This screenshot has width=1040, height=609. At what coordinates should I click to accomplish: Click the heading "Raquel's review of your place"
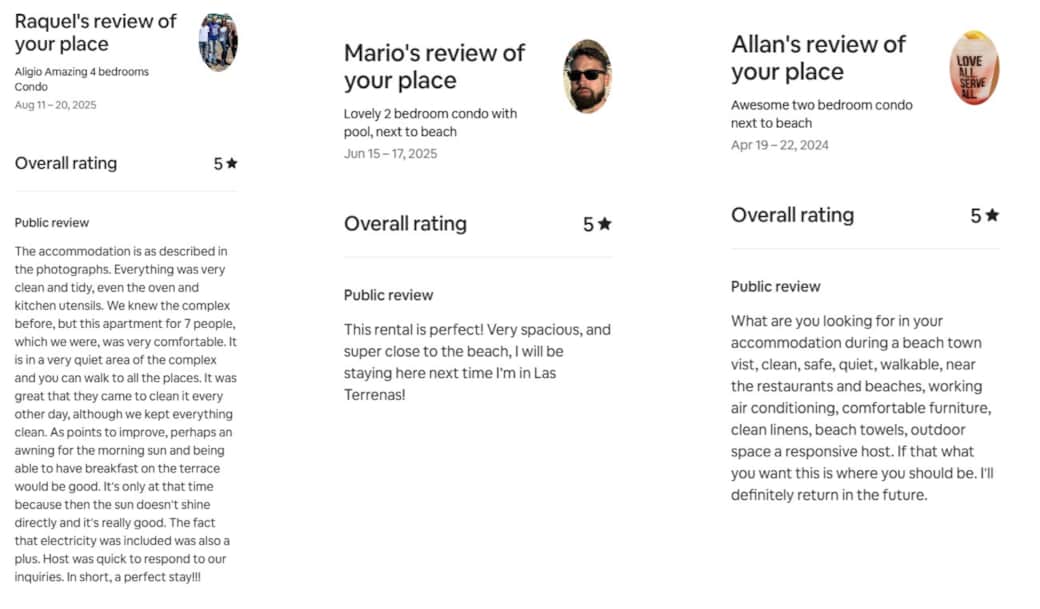click(x=96, y=32)
